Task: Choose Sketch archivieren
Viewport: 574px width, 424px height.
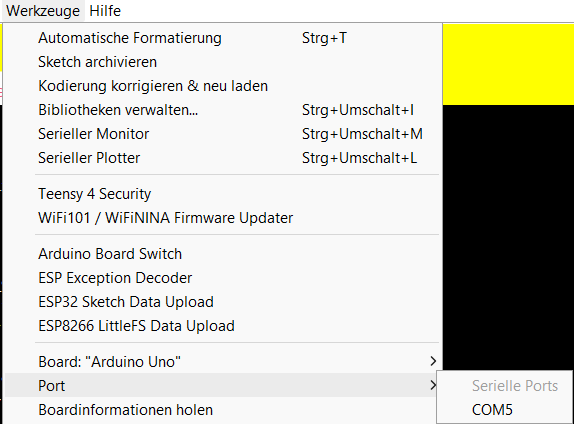Action: click(x=223, y=62)
